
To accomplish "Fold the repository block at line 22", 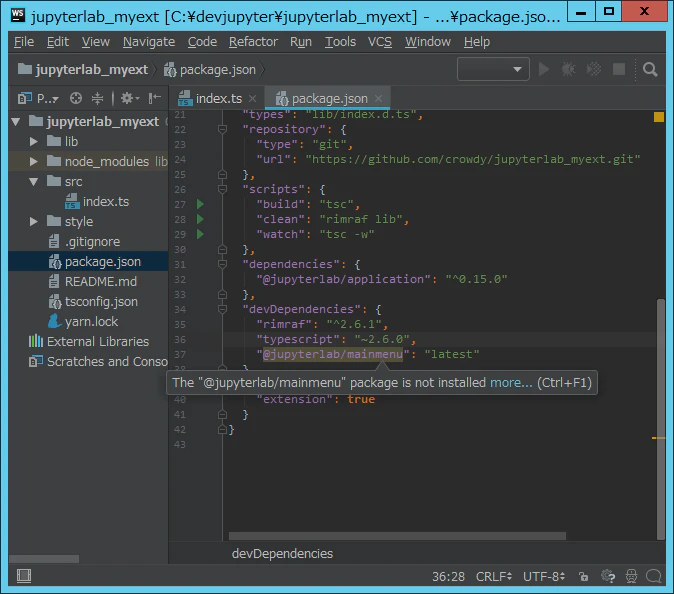I will 222,129.
